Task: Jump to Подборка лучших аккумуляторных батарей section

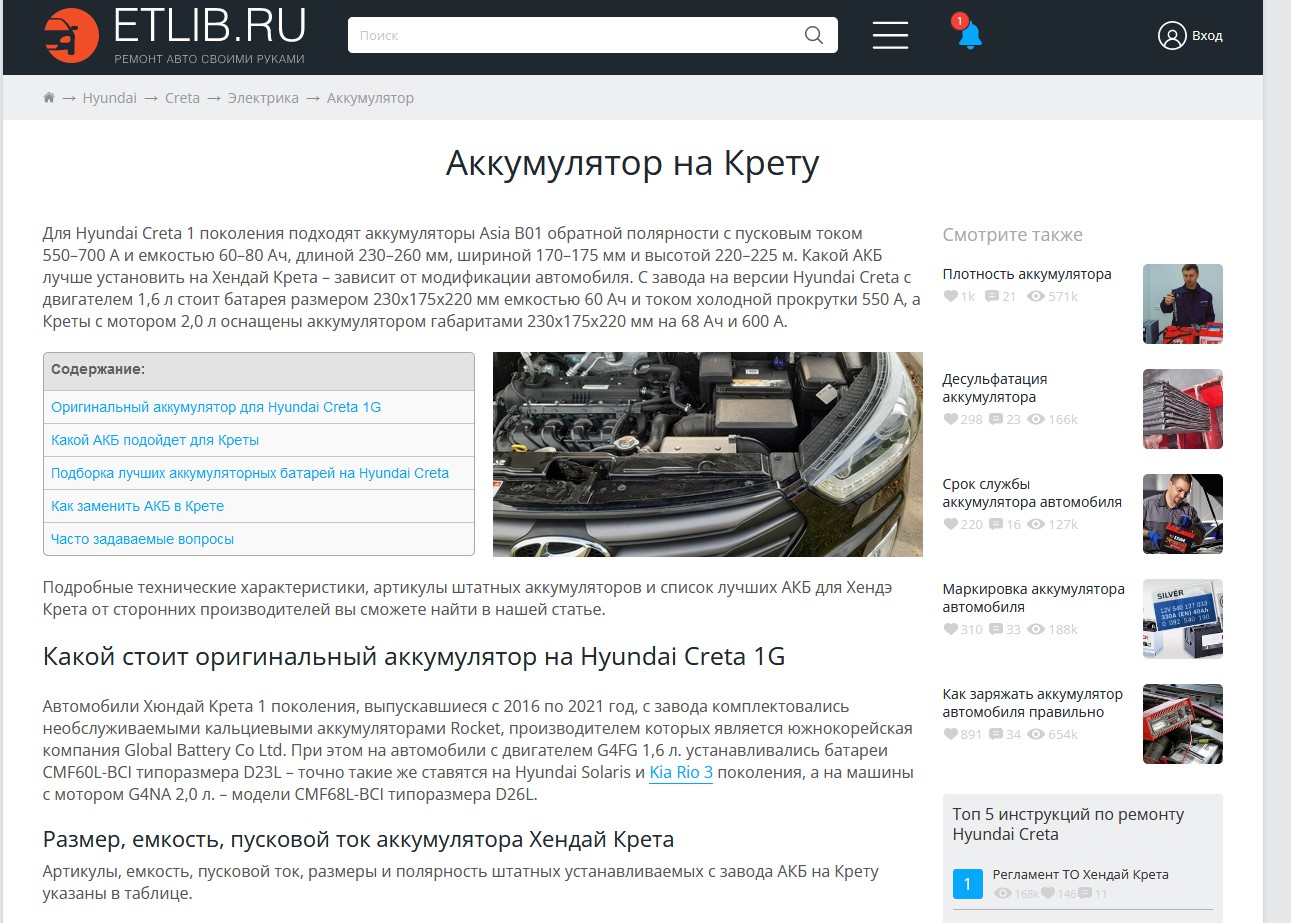Action: click(x=250, y=473)
